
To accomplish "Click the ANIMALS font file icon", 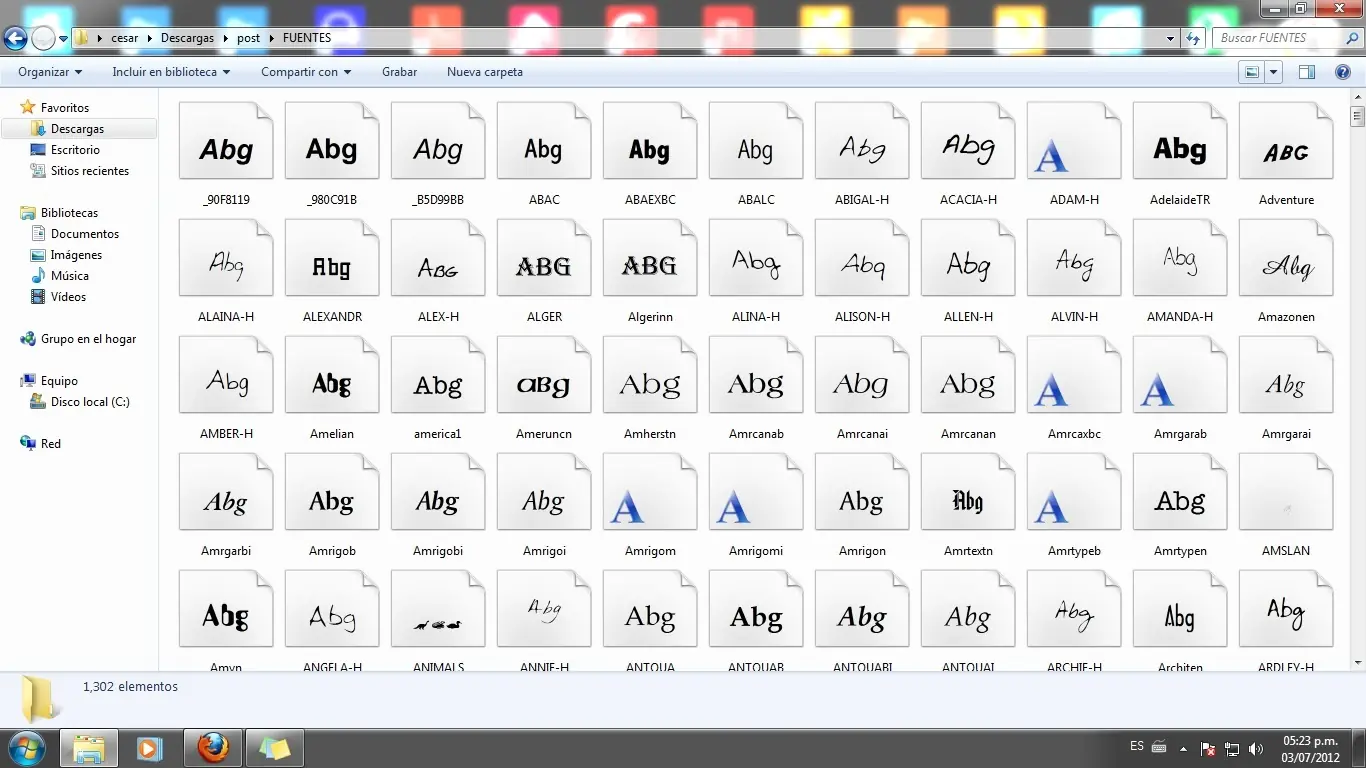I will 438,609.
